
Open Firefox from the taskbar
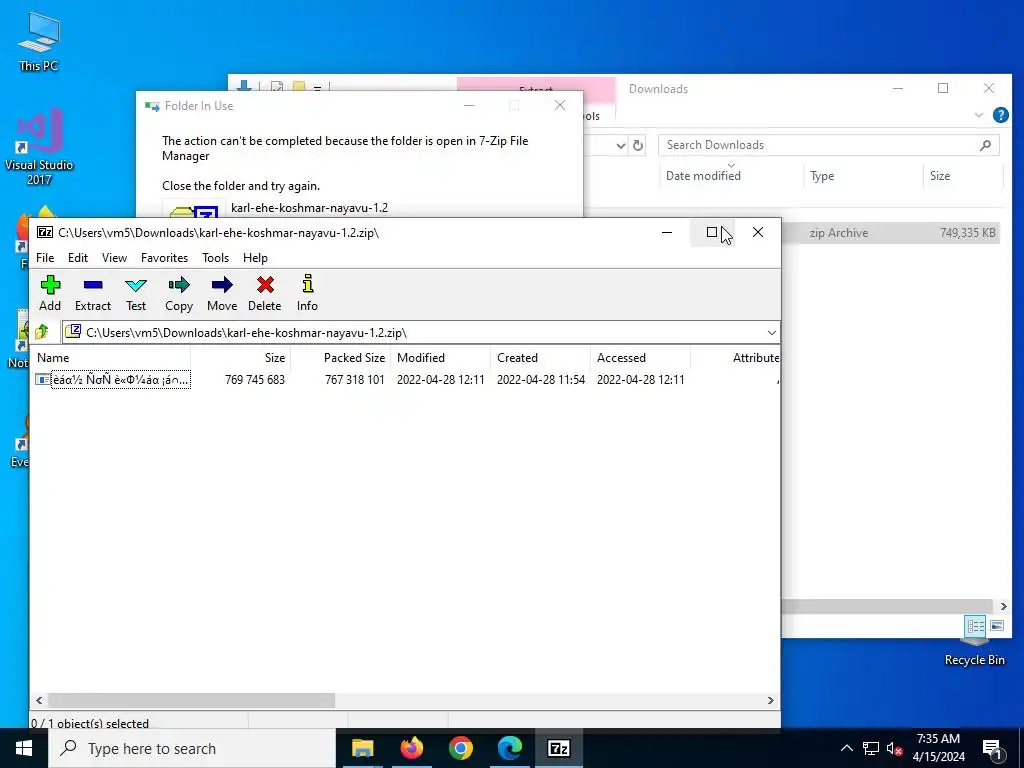(x=411, y=748)
